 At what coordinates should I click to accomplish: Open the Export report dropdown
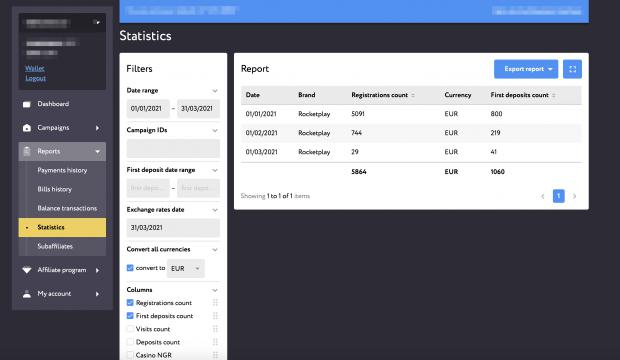pyautogui.click(x=526, y=69)
